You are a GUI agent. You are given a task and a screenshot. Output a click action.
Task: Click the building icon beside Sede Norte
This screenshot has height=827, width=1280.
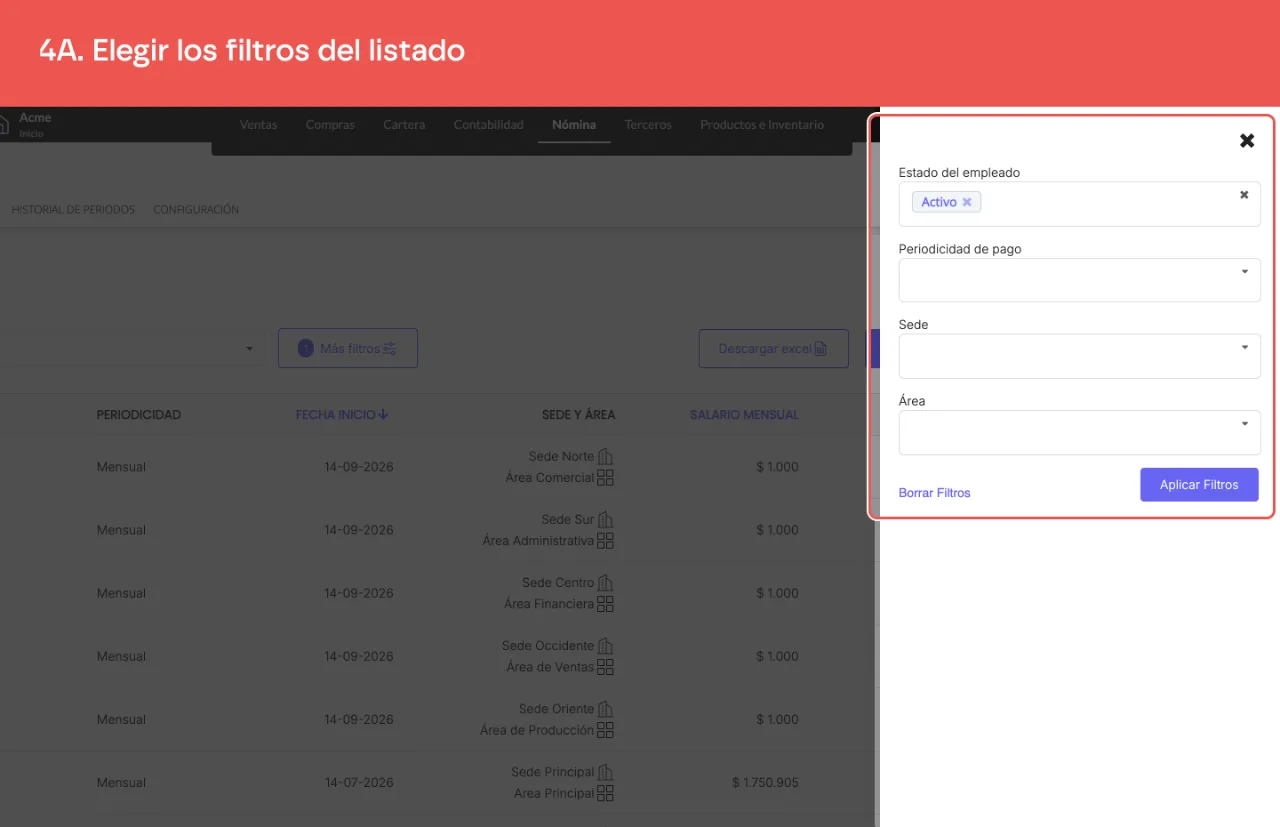[x=605, y=457]
